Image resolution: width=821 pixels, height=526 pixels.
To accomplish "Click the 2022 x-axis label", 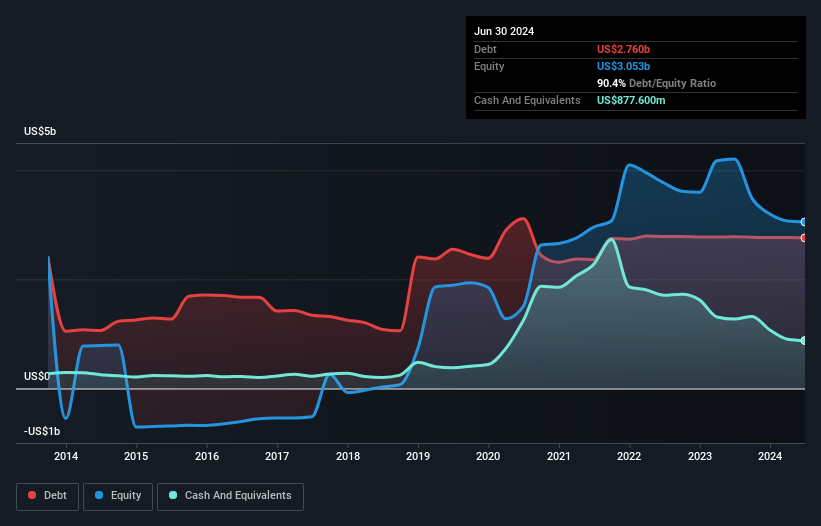I will (x=629, y=456).
